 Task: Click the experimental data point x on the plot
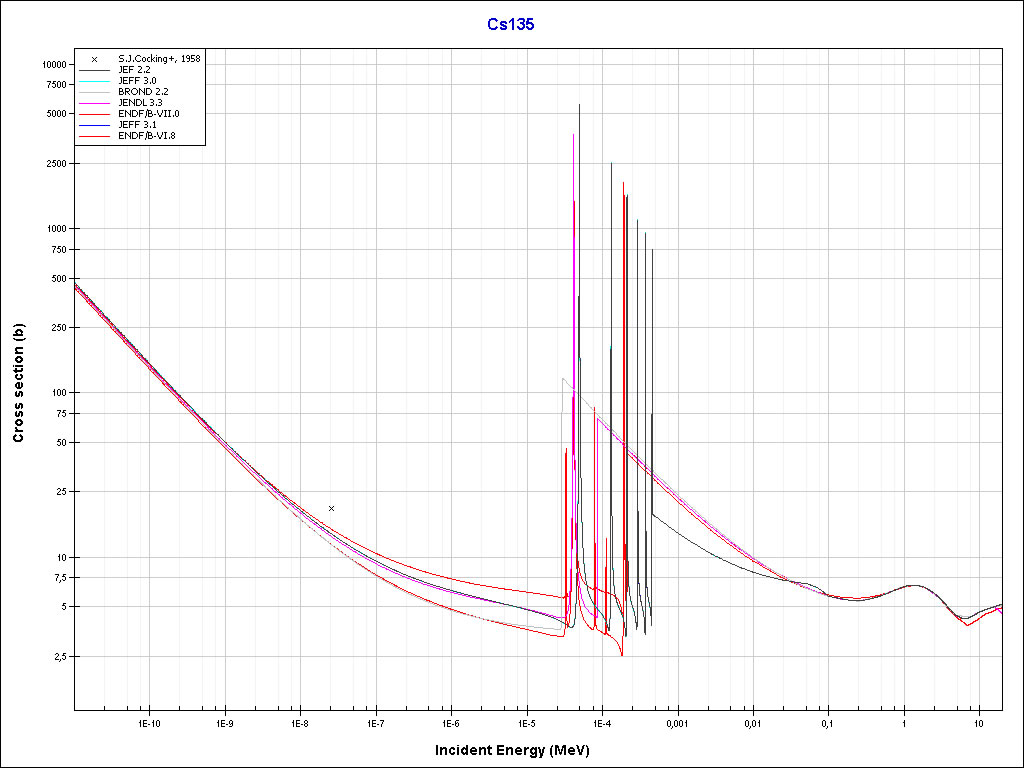tap(332, 508)
